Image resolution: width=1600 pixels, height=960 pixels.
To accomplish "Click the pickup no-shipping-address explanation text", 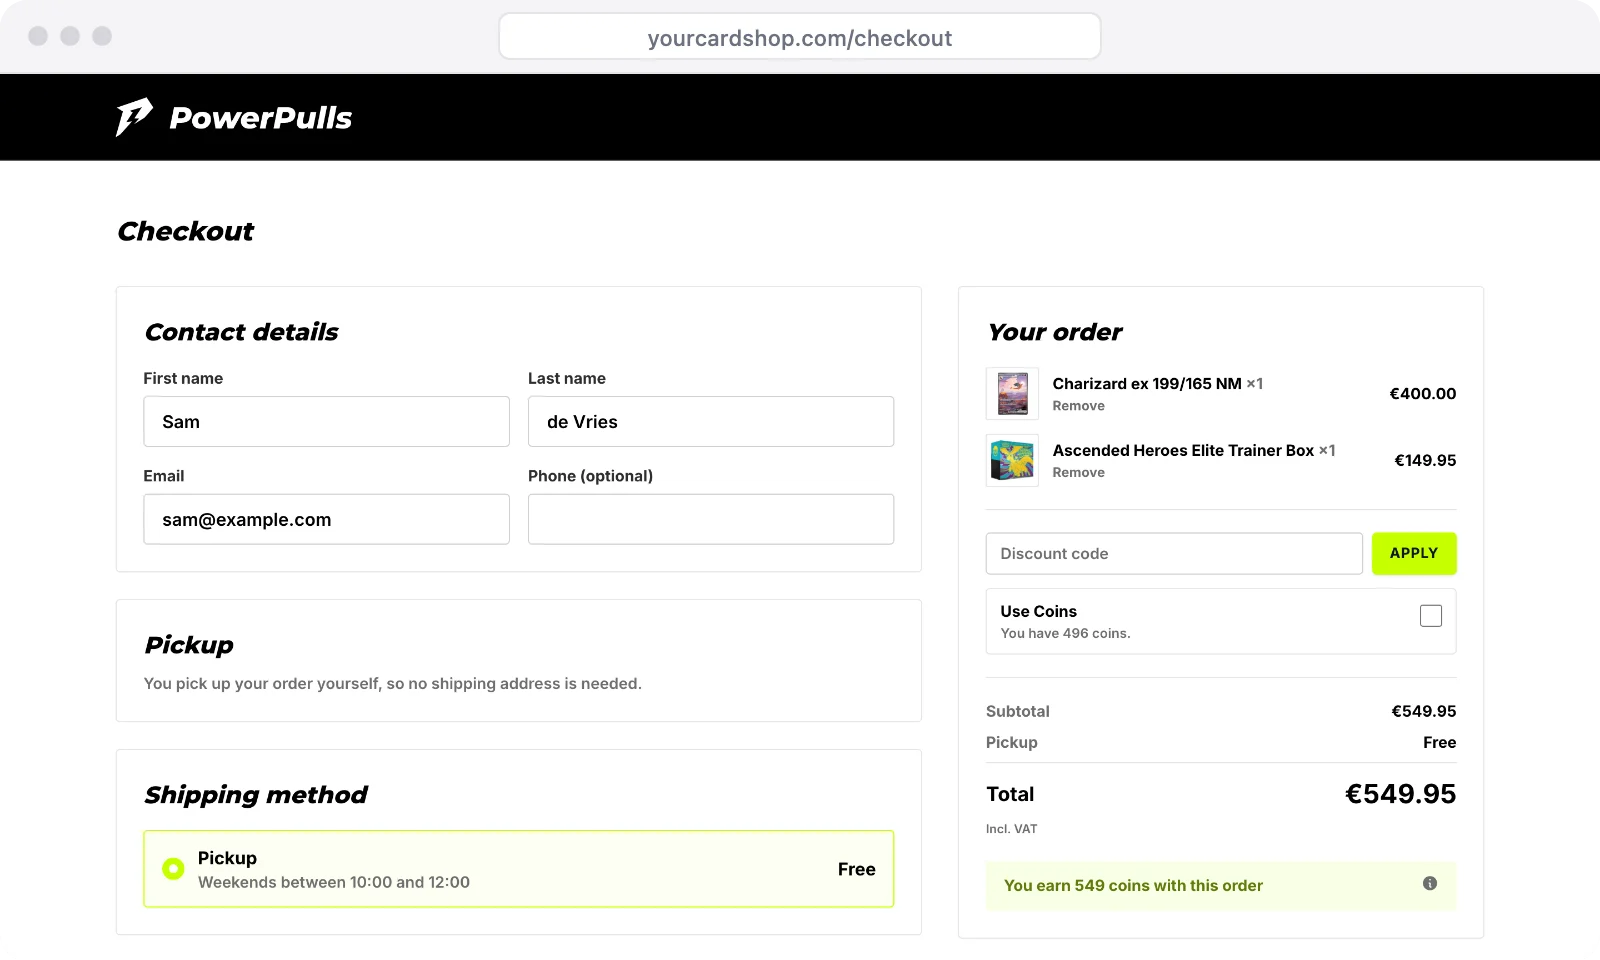I will tap(393, 684).
